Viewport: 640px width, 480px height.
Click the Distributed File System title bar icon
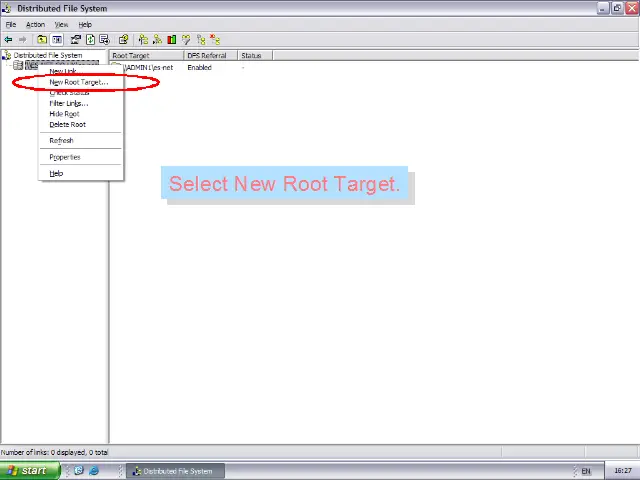click(7, 8)
